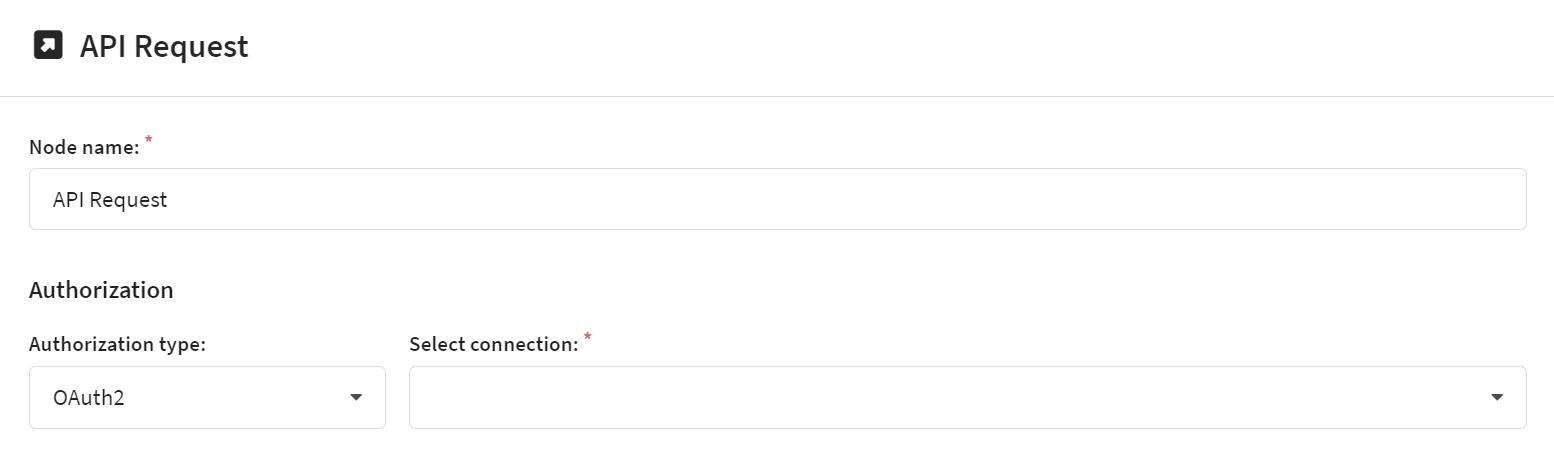
Task: Click the word "API" in the header title
Action: point(101,47)
